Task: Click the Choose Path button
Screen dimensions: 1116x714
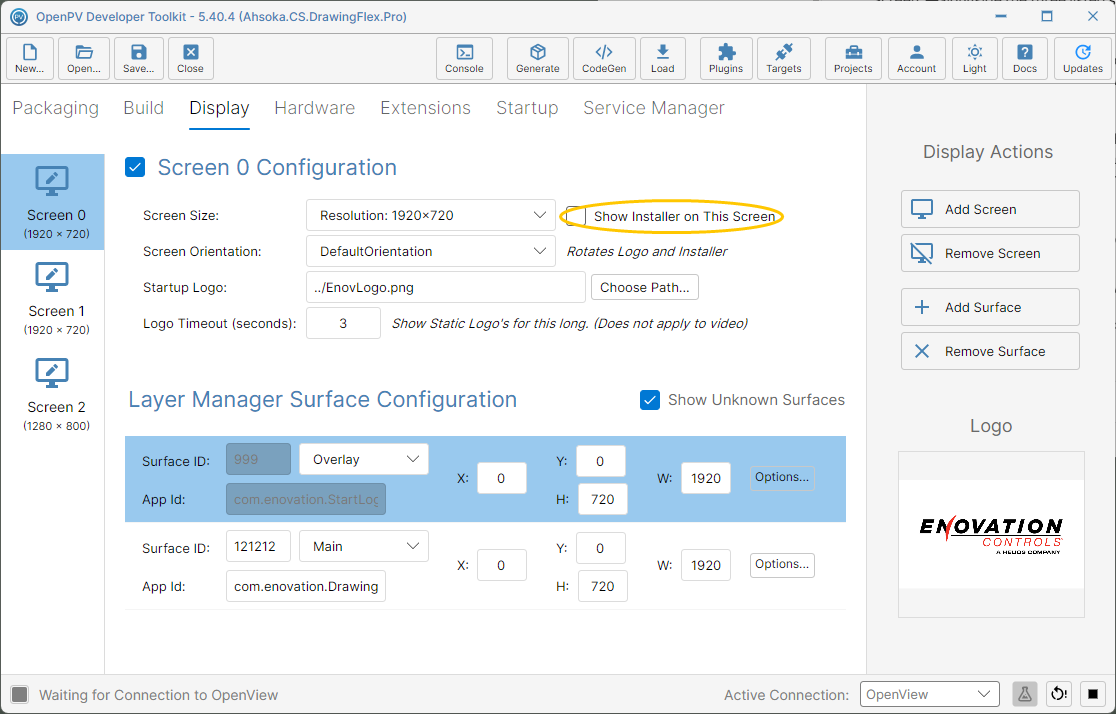Action: click(x=645, y=288)
